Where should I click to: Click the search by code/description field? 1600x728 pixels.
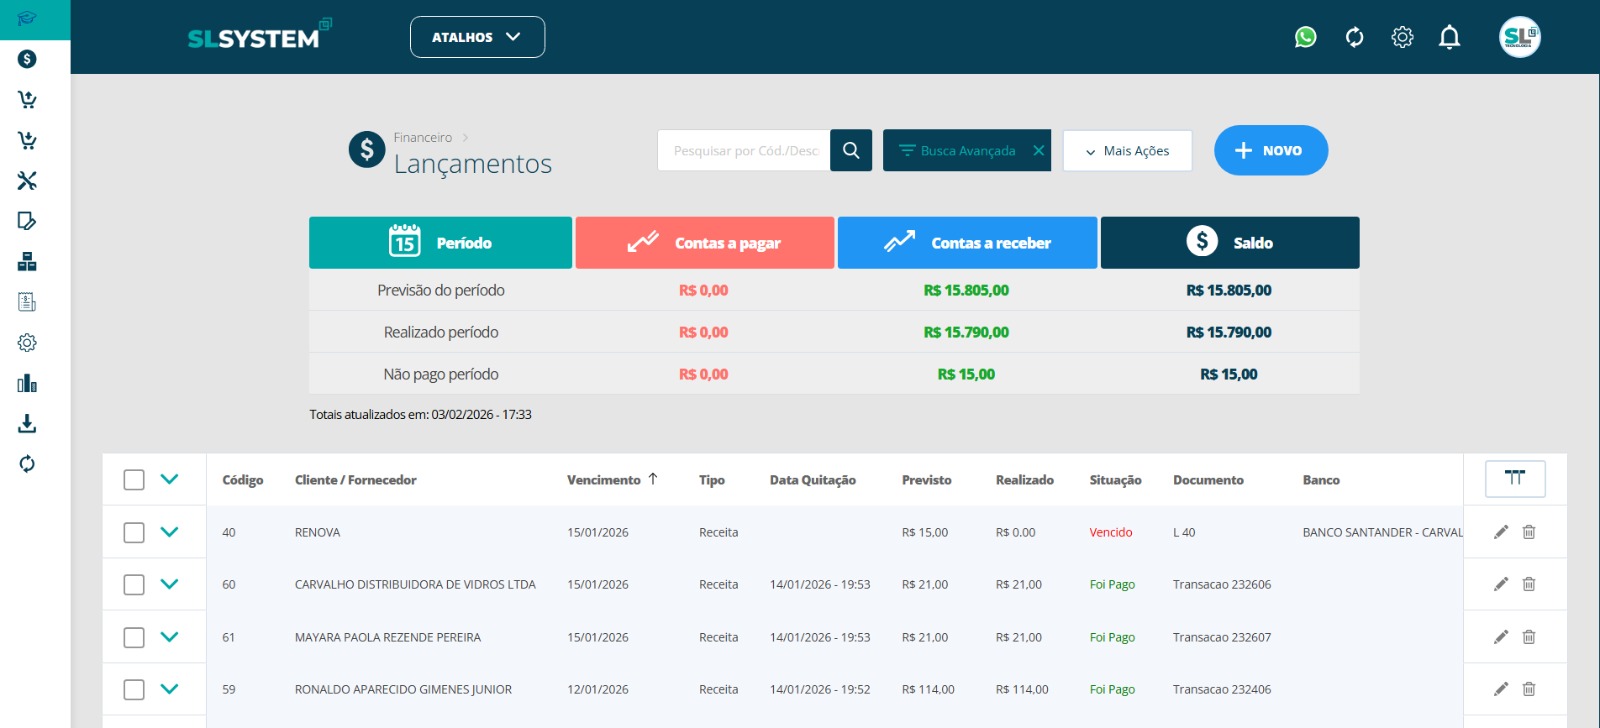[x=744, y=151]
